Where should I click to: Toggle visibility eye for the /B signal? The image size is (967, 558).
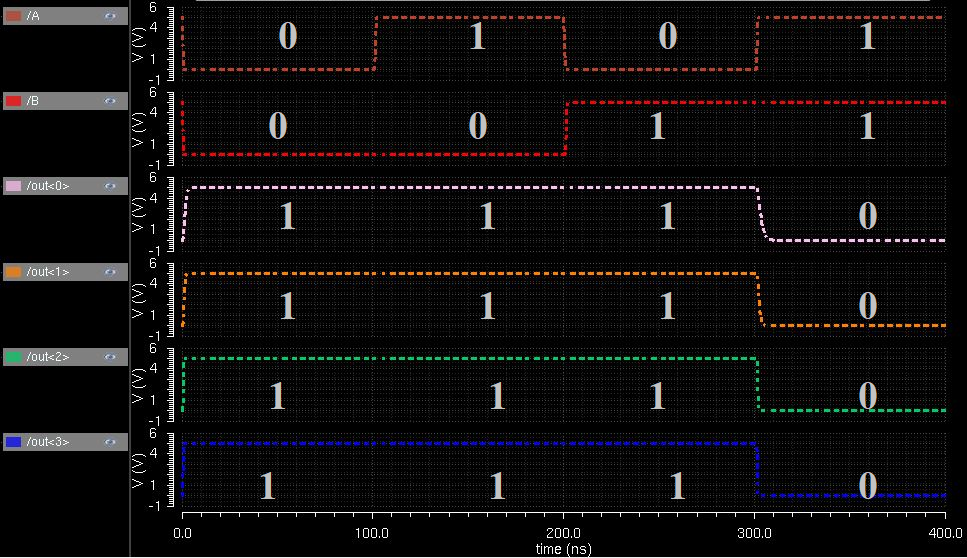(x=110, y=101)
